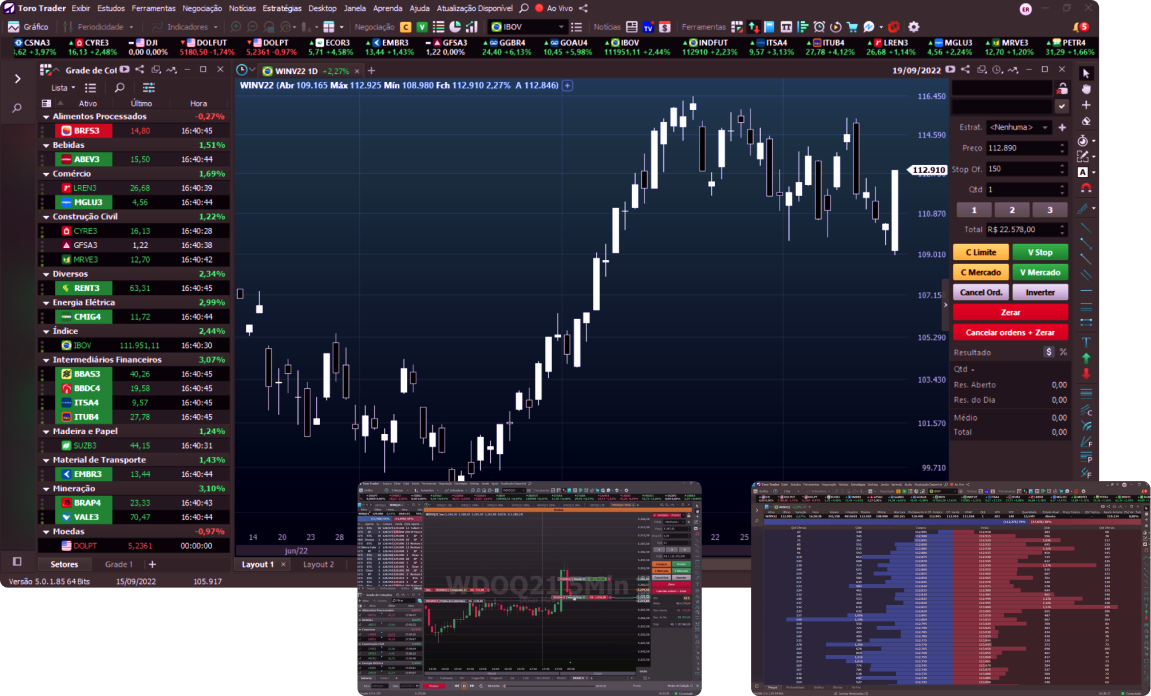Select the text T drawing tool
The width and height of the screenshot is (1151, 696).
(x=1086, y=341)
